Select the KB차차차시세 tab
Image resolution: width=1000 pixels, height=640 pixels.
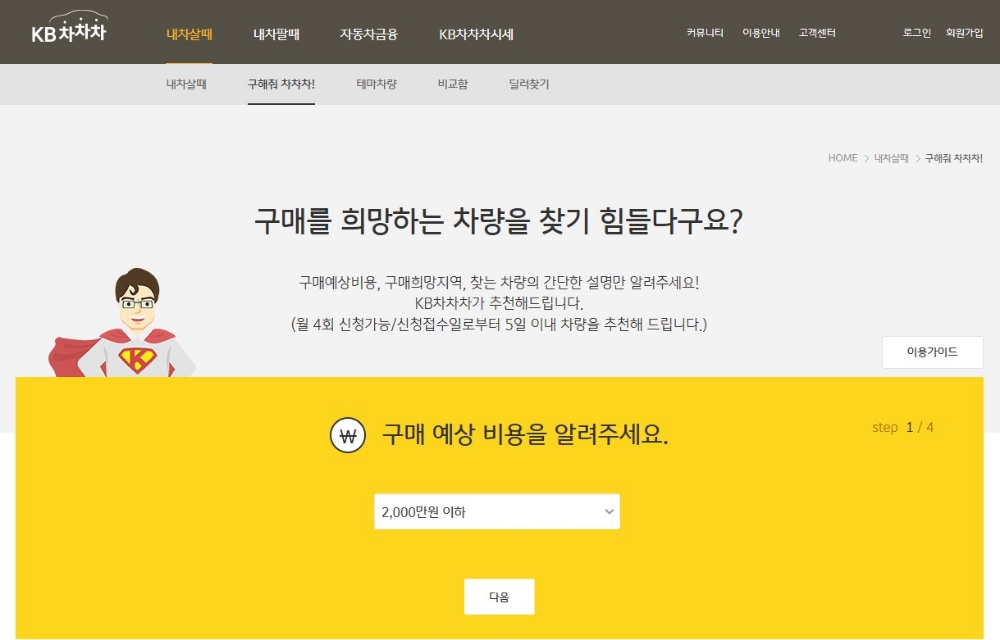[475, 32]
